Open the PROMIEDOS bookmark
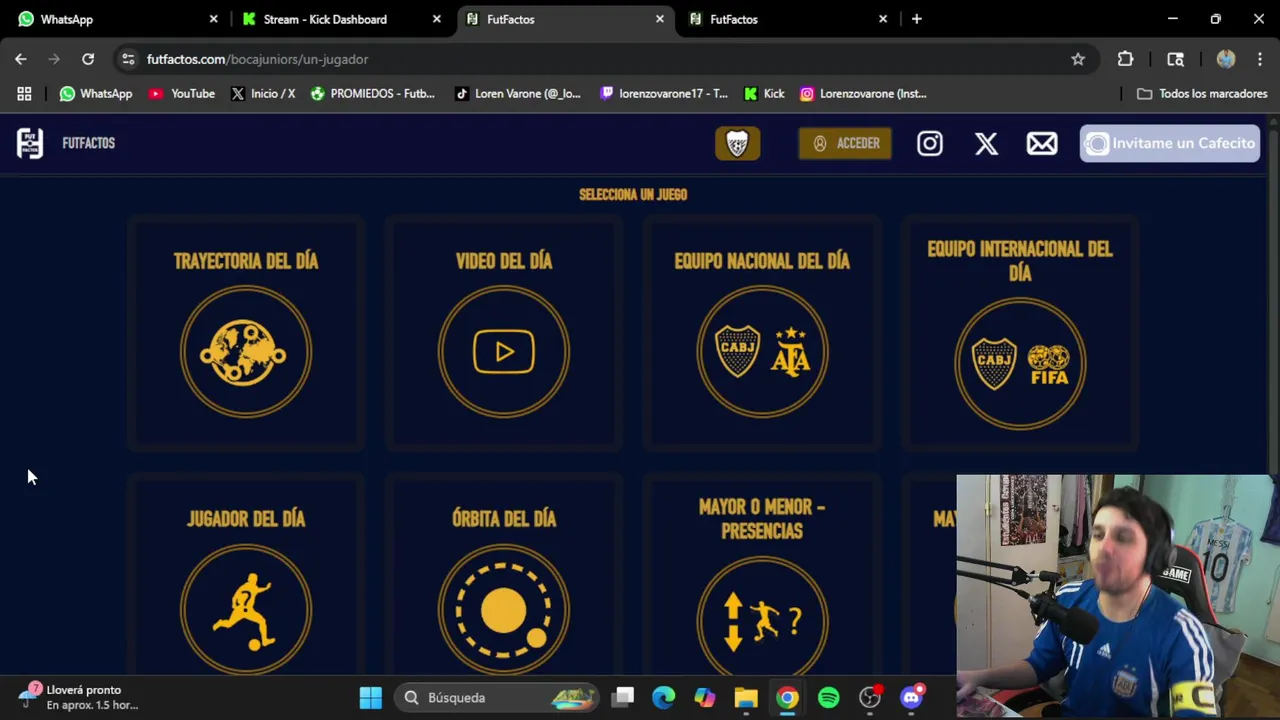This screenshot has height=720, width=1280. tap(373, 94)
